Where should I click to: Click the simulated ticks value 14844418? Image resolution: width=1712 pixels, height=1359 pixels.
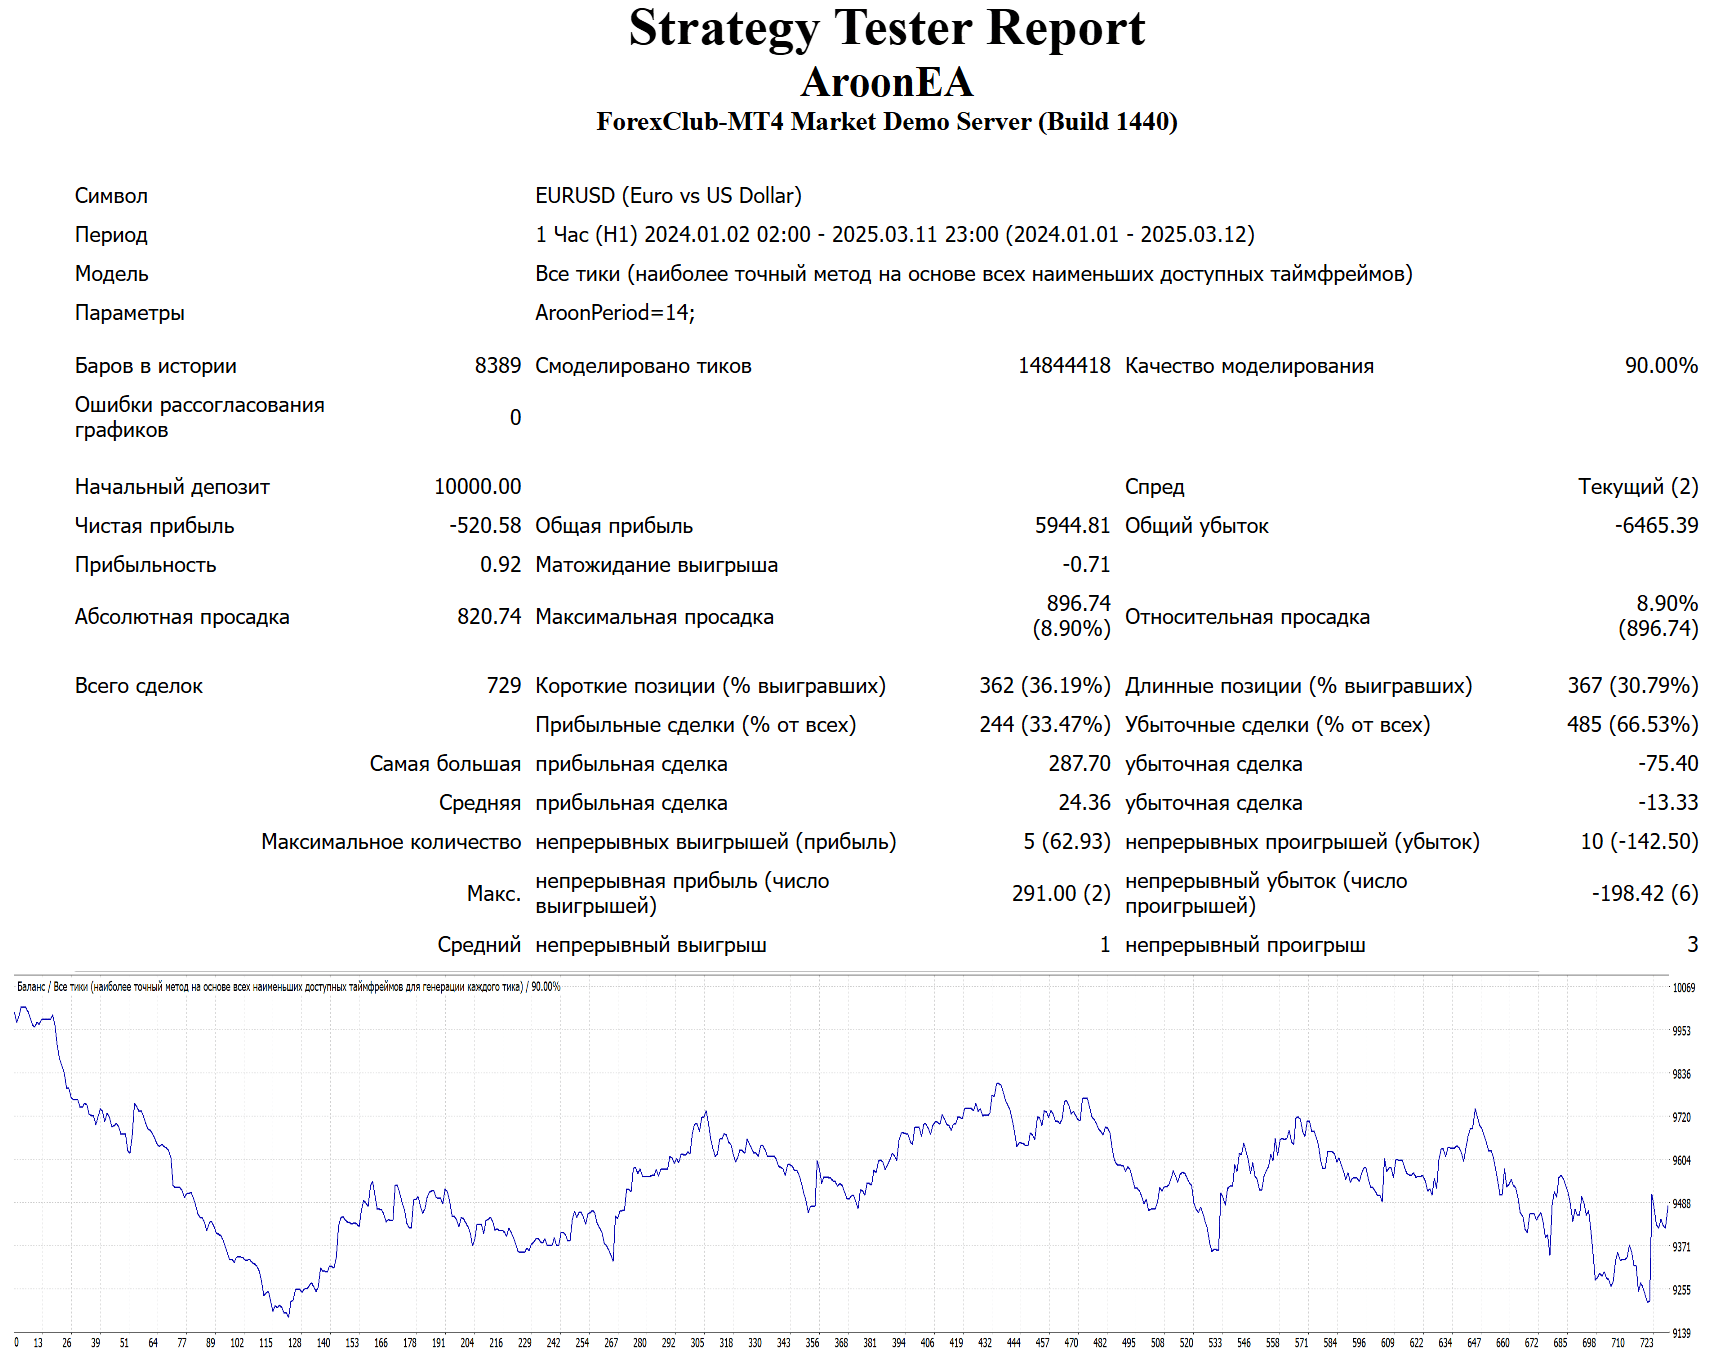1063,366
